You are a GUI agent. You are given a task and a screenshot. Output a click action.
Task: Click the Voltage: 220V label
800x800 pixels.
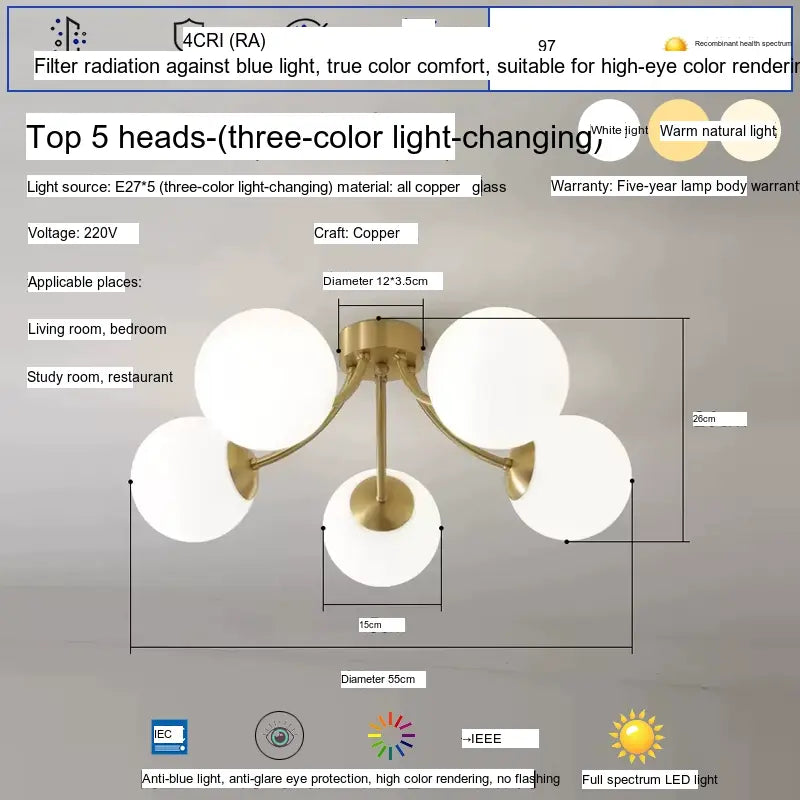click(82, 233)
